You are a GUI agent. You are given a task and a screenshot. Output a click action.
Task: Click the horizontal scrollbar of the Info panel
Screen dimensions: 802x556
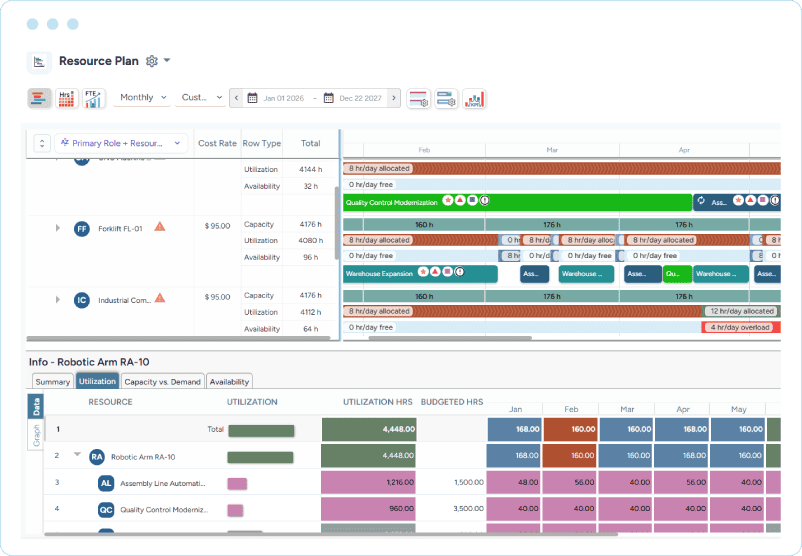(330, 534)
